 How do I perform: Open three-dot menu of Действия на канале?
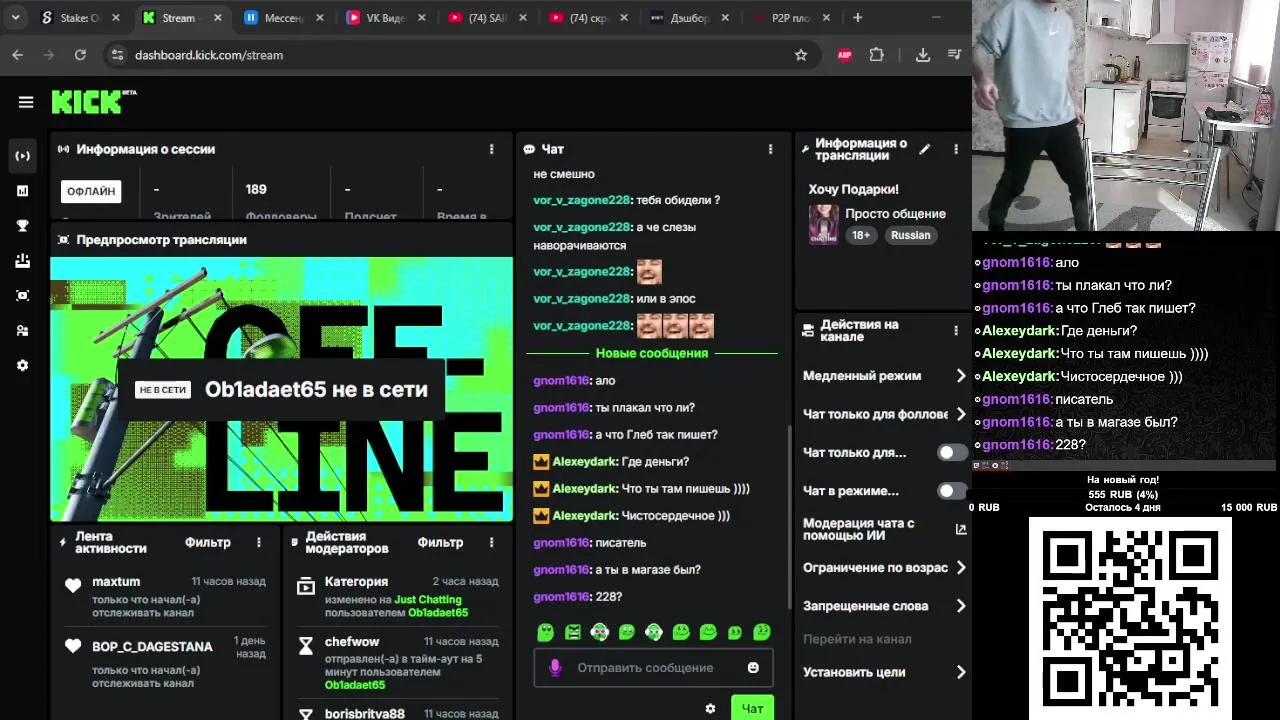956,330
